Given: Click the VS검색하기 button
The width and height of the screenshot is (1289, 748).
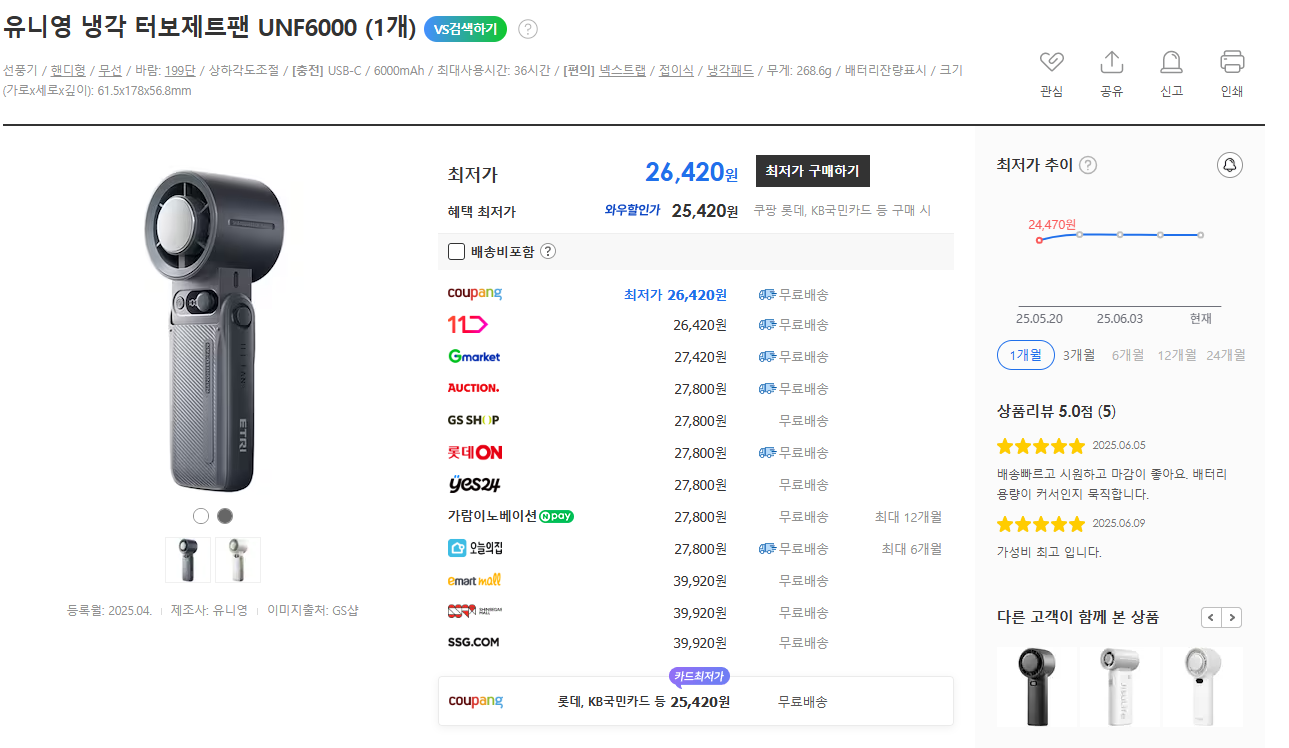Looking at the screenshot, I should click(x=465, y=29).
